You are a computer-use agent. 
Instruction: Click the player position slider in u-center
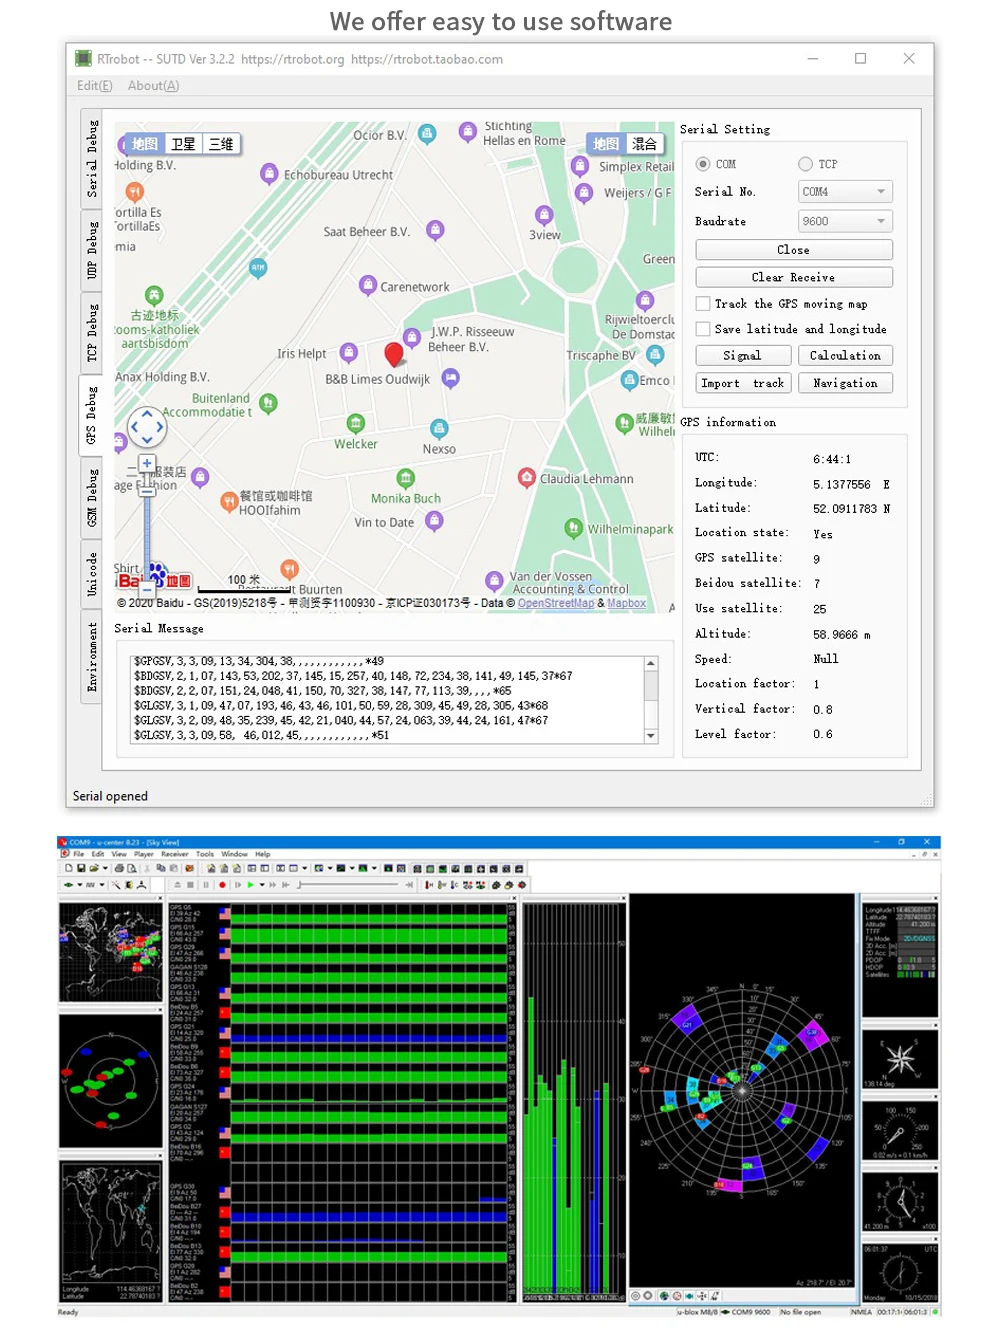[348, 885]
